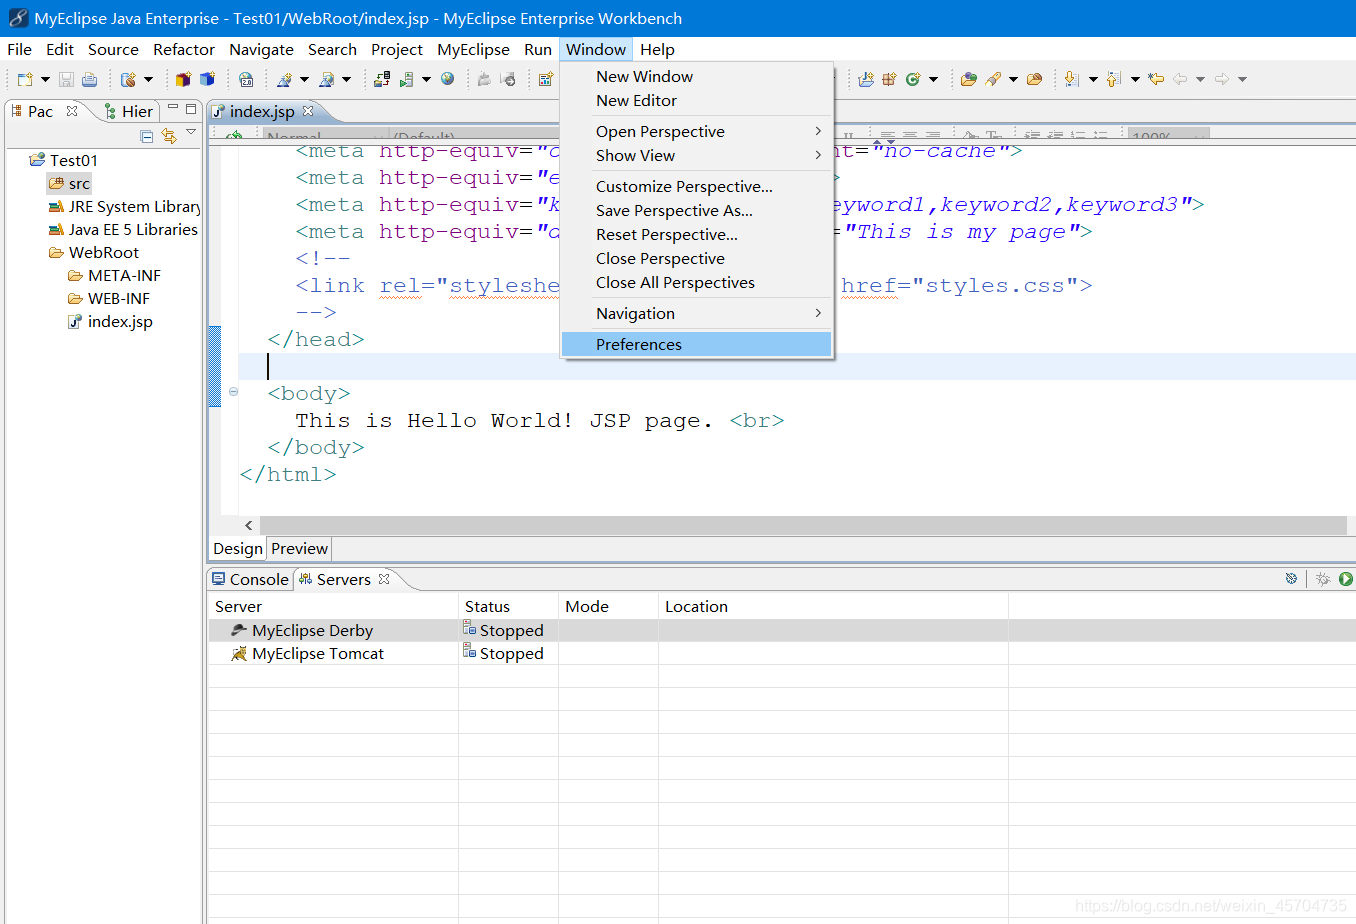This screenshot has width=1356, height=924.
Task: Open the MyEclipse menu
Action: pyautogui.click(x=473, y=49)
